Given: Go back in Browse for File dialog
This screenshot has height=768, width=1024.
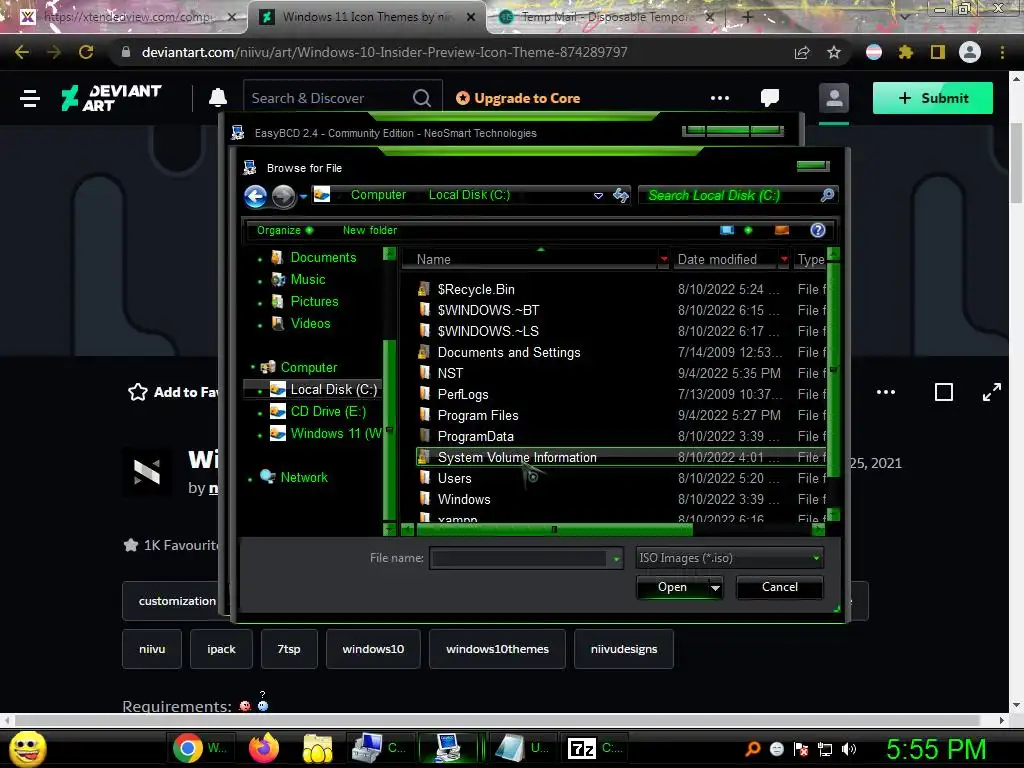Looking at the screenshot, I should 255,196.
